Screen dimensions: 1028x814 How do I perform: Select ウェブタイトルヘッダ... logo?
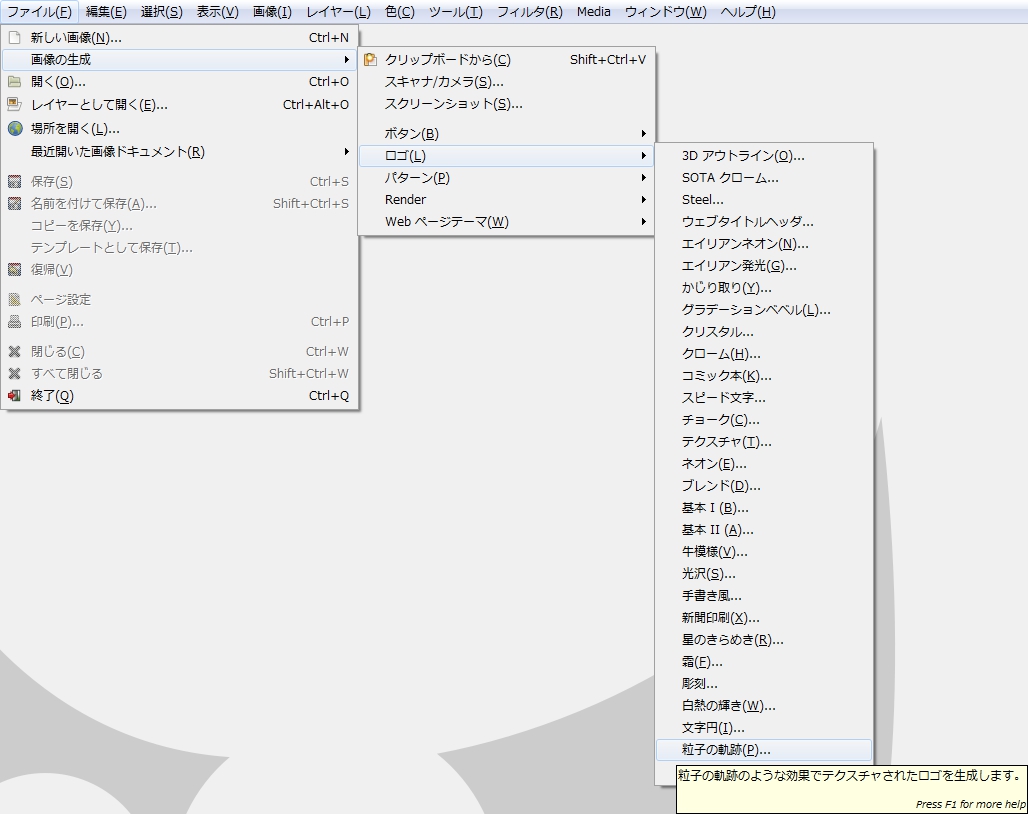click(764, 222)
